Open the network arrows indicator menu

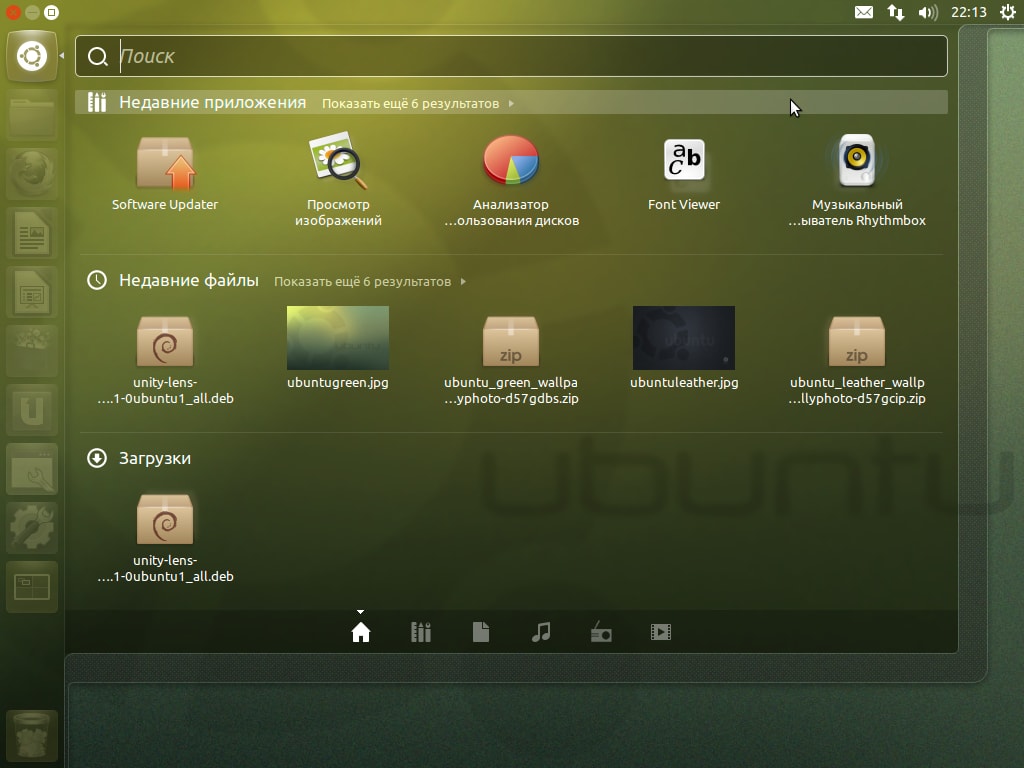pos(895,12)
